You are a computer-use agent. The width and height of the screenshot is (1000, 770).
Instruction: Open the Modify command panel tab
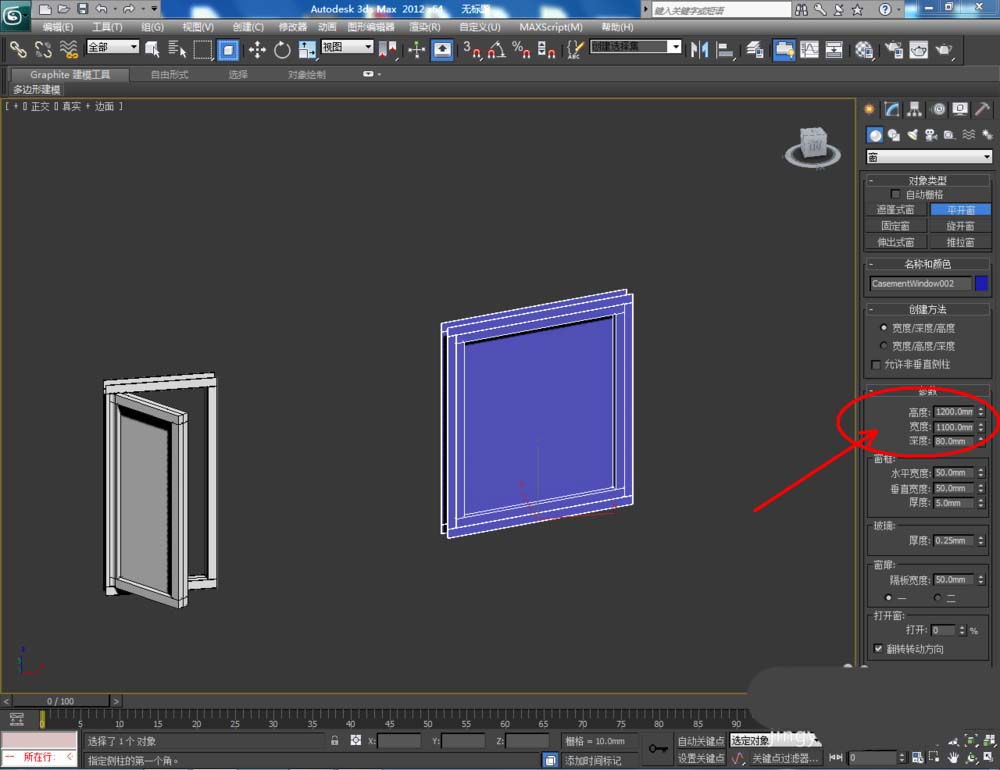point(892,109)
